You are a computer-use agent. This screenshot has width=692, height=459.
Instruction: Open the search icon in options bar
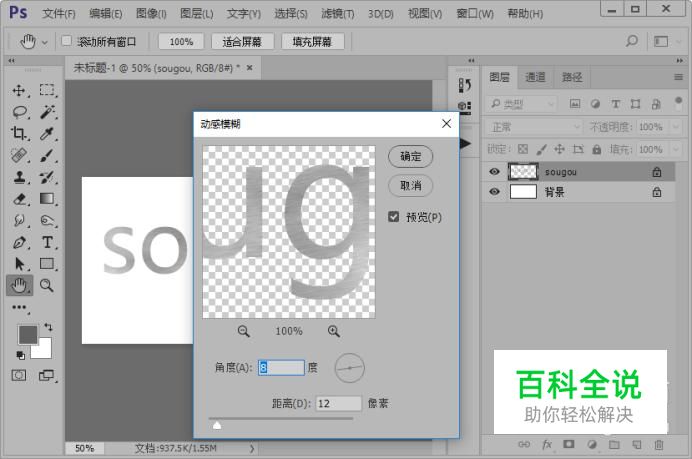click(x=632, y=41)
